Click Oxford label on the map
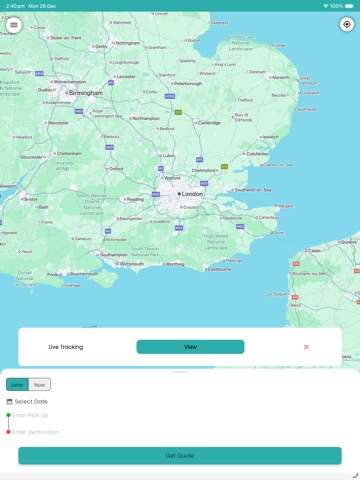 coord(116,169)
